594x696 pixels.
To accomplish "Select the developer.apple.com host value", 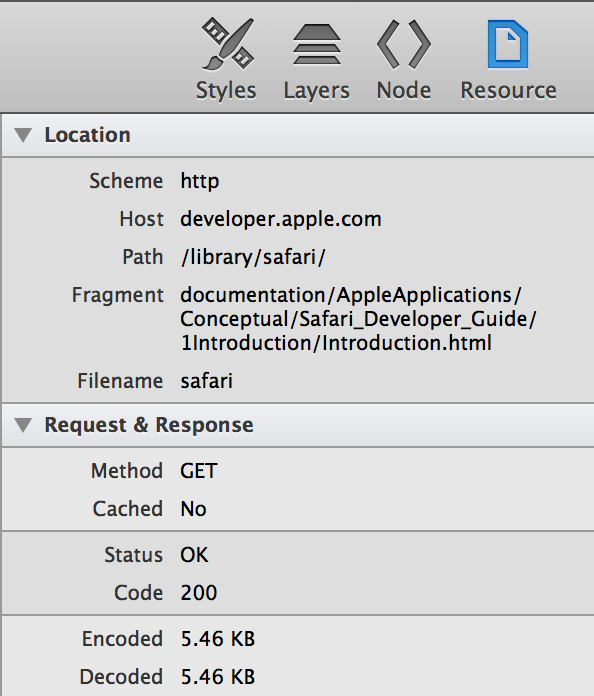I will [x=281, y=219].
